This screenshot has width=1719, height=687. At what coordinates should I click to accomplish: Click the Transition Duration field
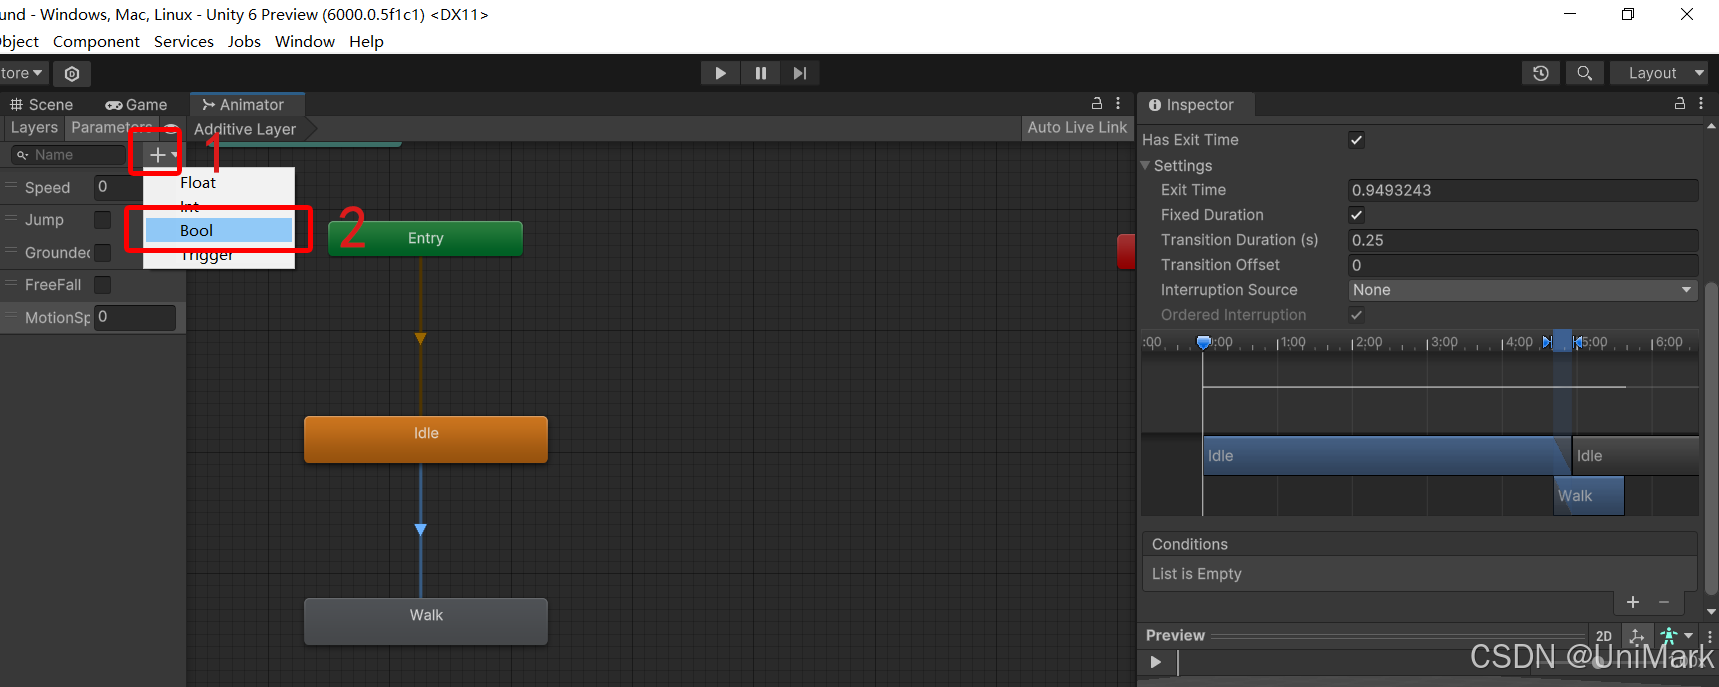(x=1523, y=240)
